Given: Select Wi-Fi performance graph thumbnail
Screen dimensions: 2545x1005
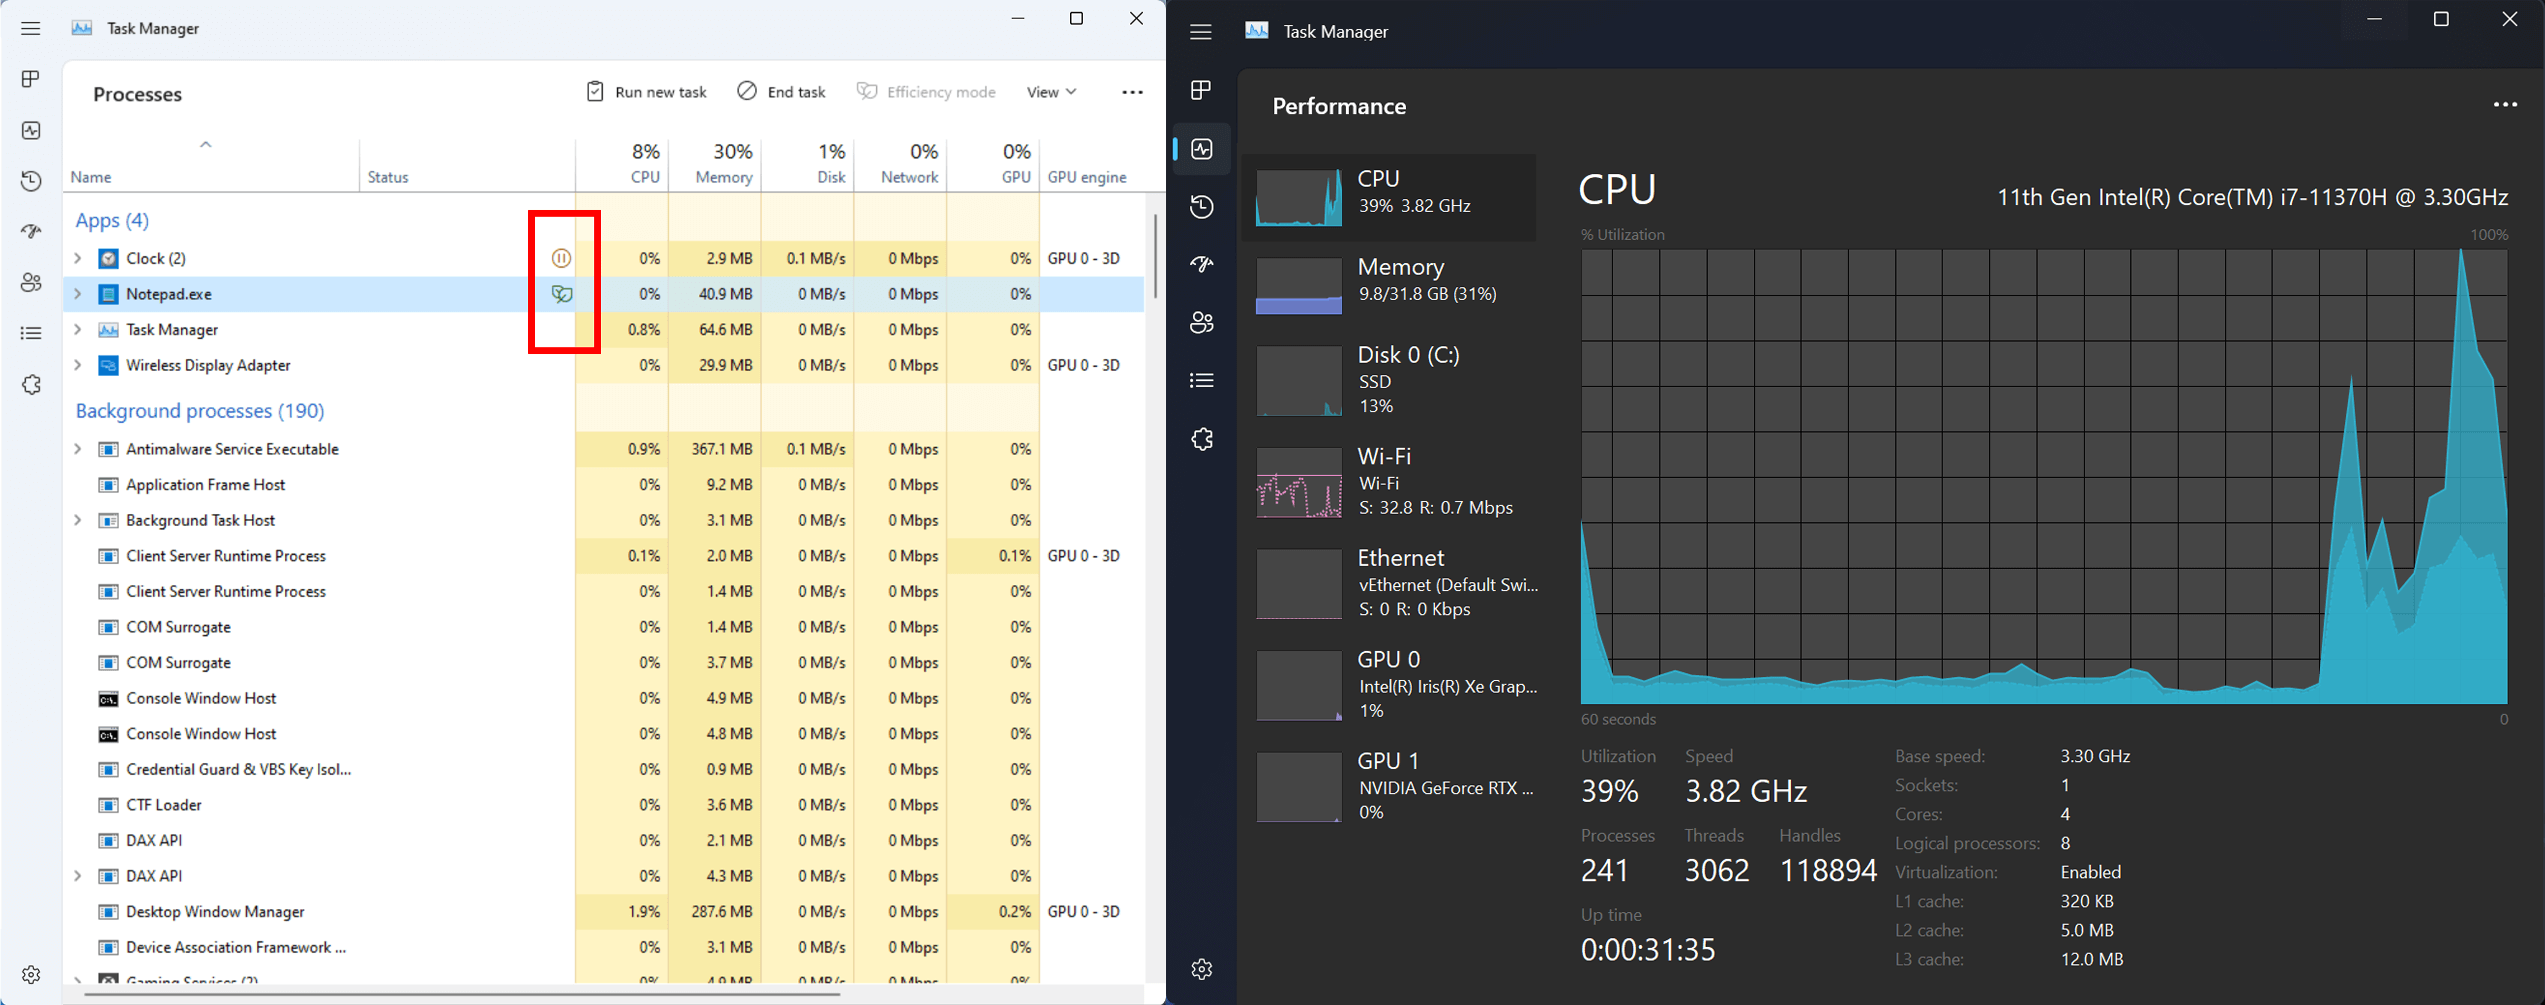Looking at the screenshot, I should [1299, 482].
